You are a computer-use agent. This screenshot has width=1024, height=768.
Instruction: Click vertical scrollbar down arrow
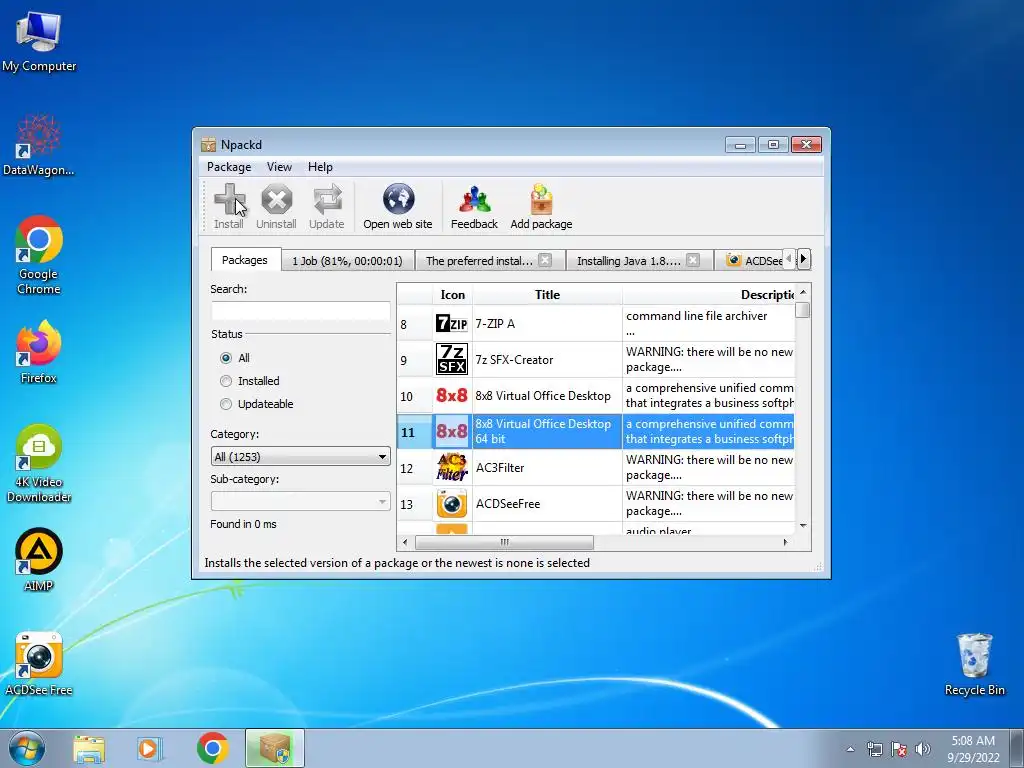point(803,526)
